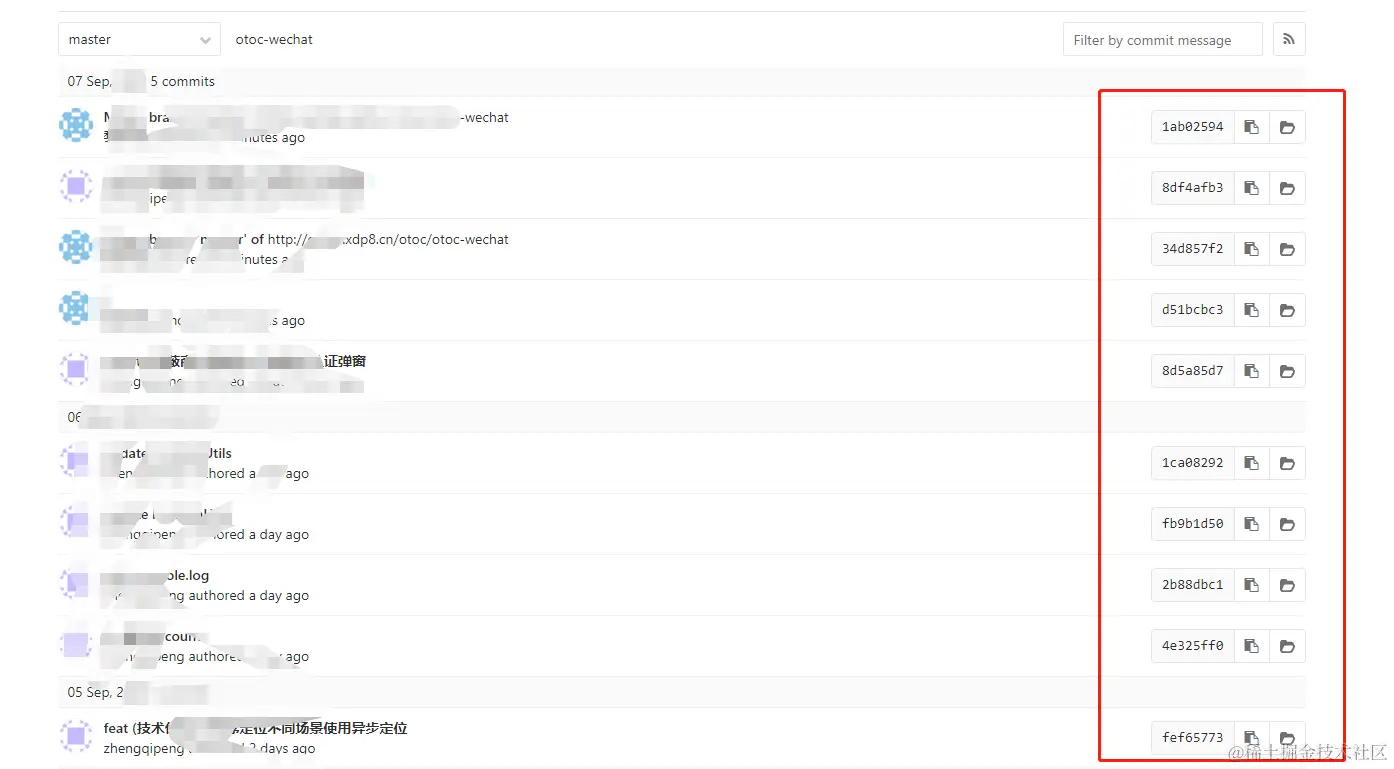This screenshot has width=1394, height=769.
Task: Open commit title ending with 证弹窗
Action: [235, 361]
